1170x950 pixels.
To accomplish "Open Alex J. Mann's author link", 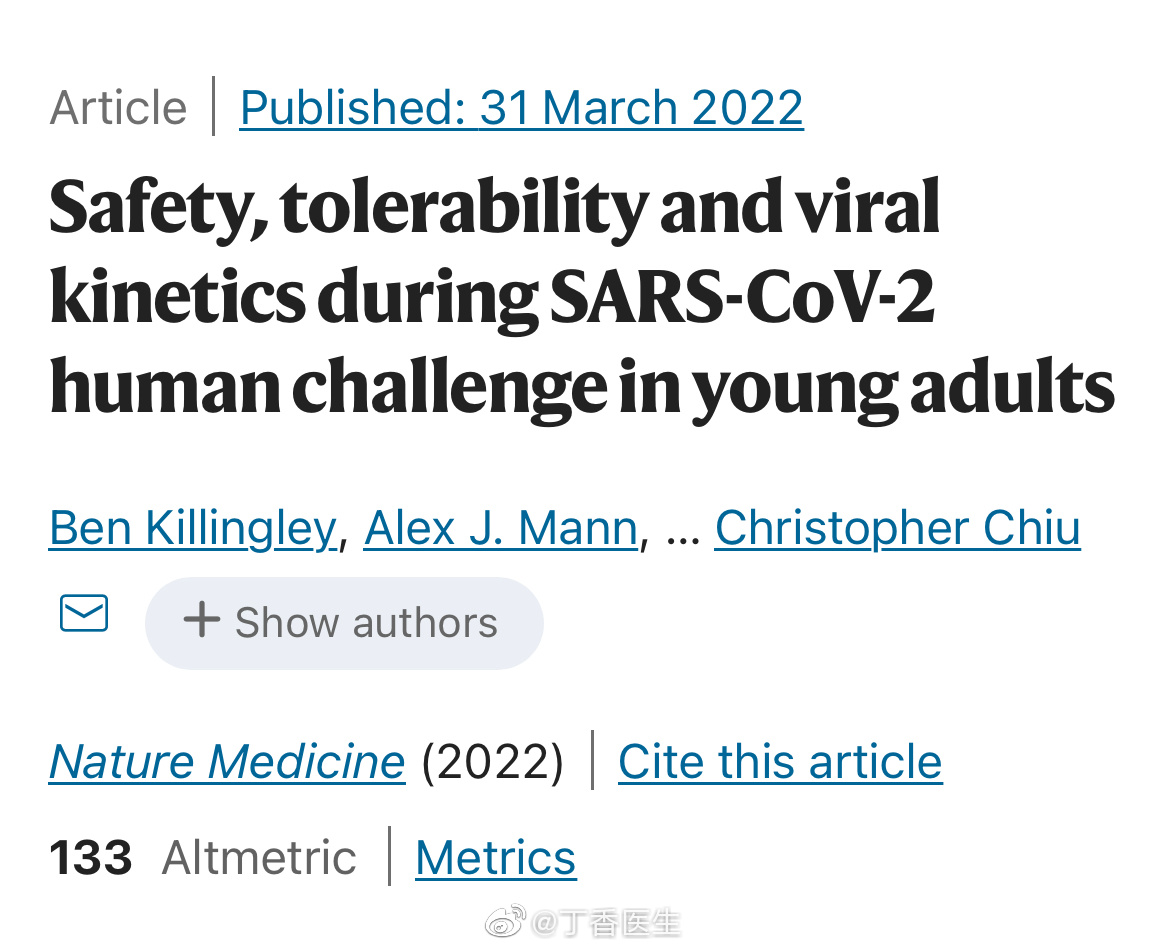I will click(x=501, y=528).
